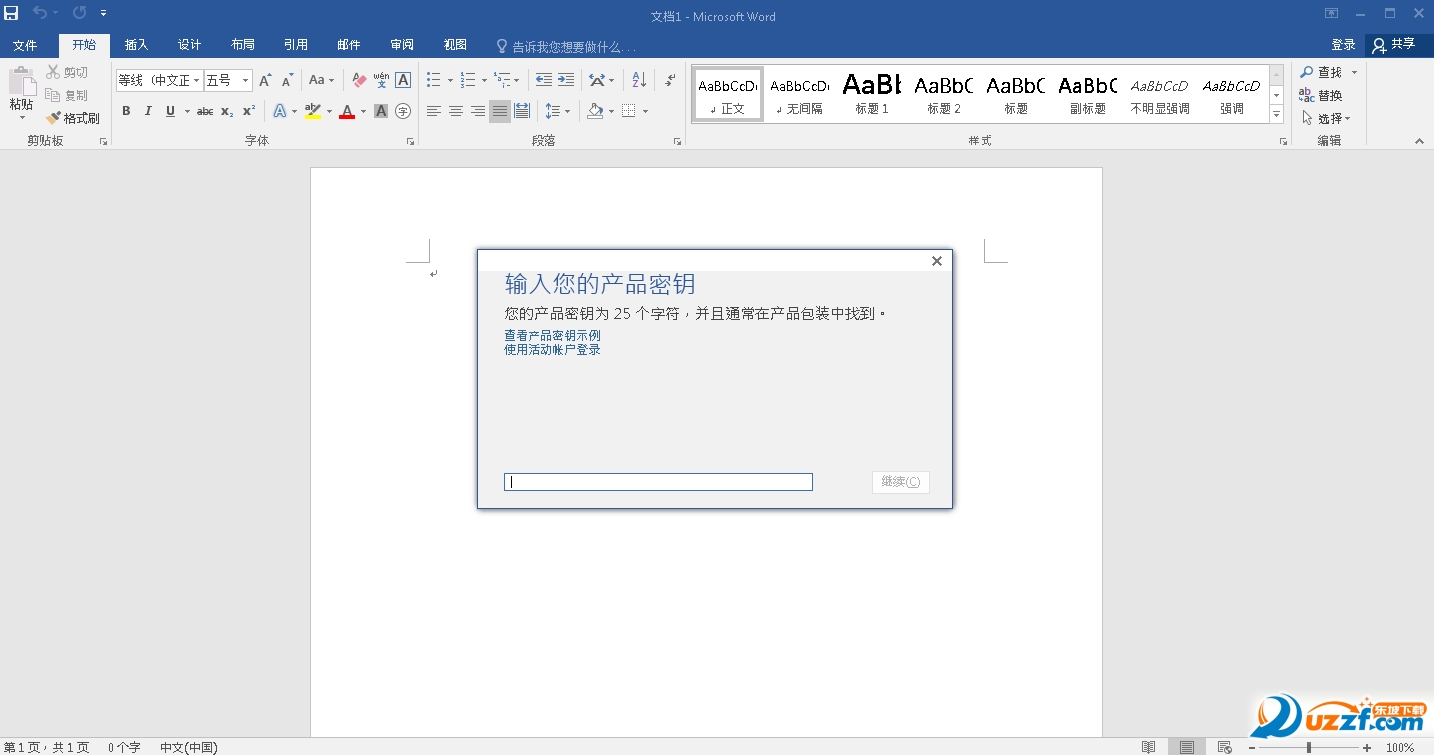
Task: Open the font size (五号) dropdown
Action: 245,80
